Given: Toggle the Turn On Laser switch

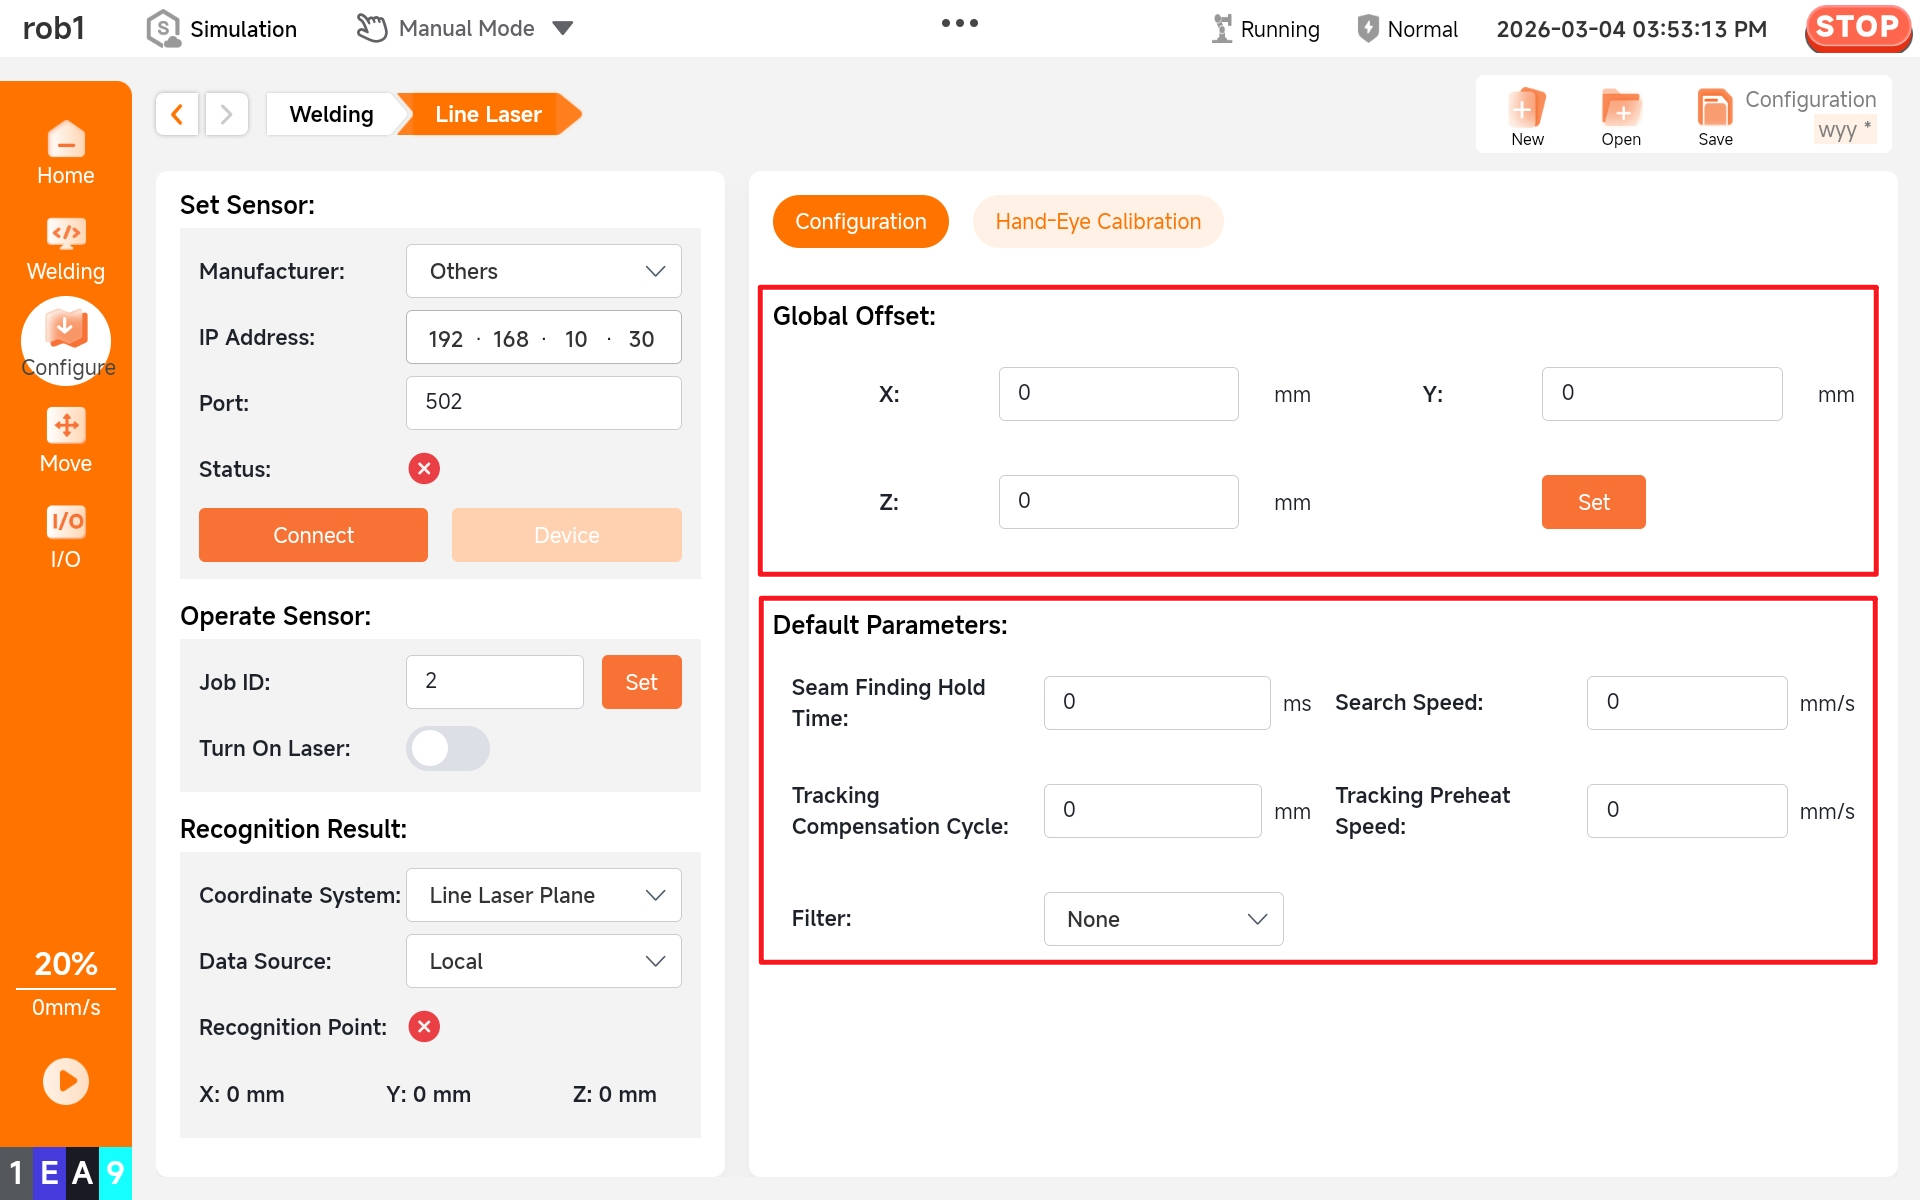Looking at the screenshot, I should [447, 748].
